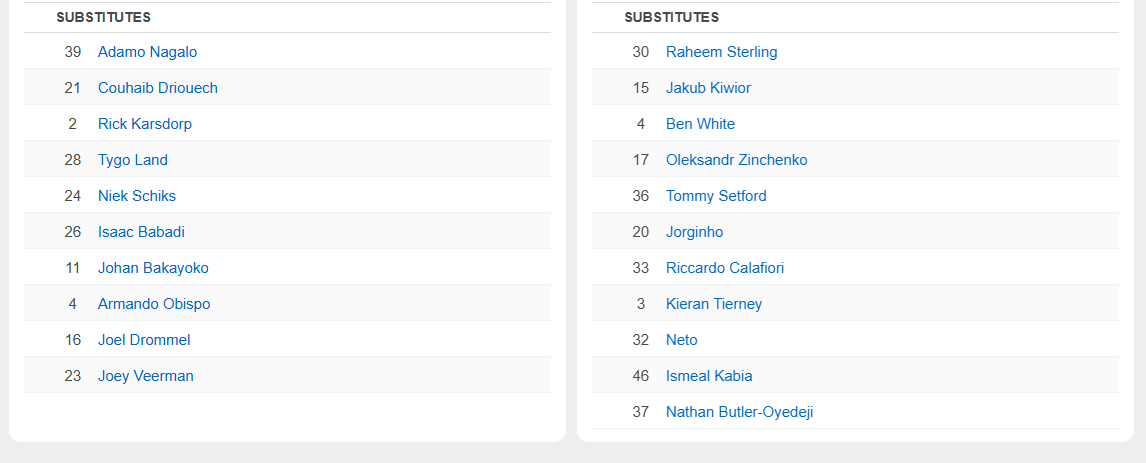Viewport: 1146px width, 463px height.
Task: Click on Tommy Setford
Action: tap(716, 196)
